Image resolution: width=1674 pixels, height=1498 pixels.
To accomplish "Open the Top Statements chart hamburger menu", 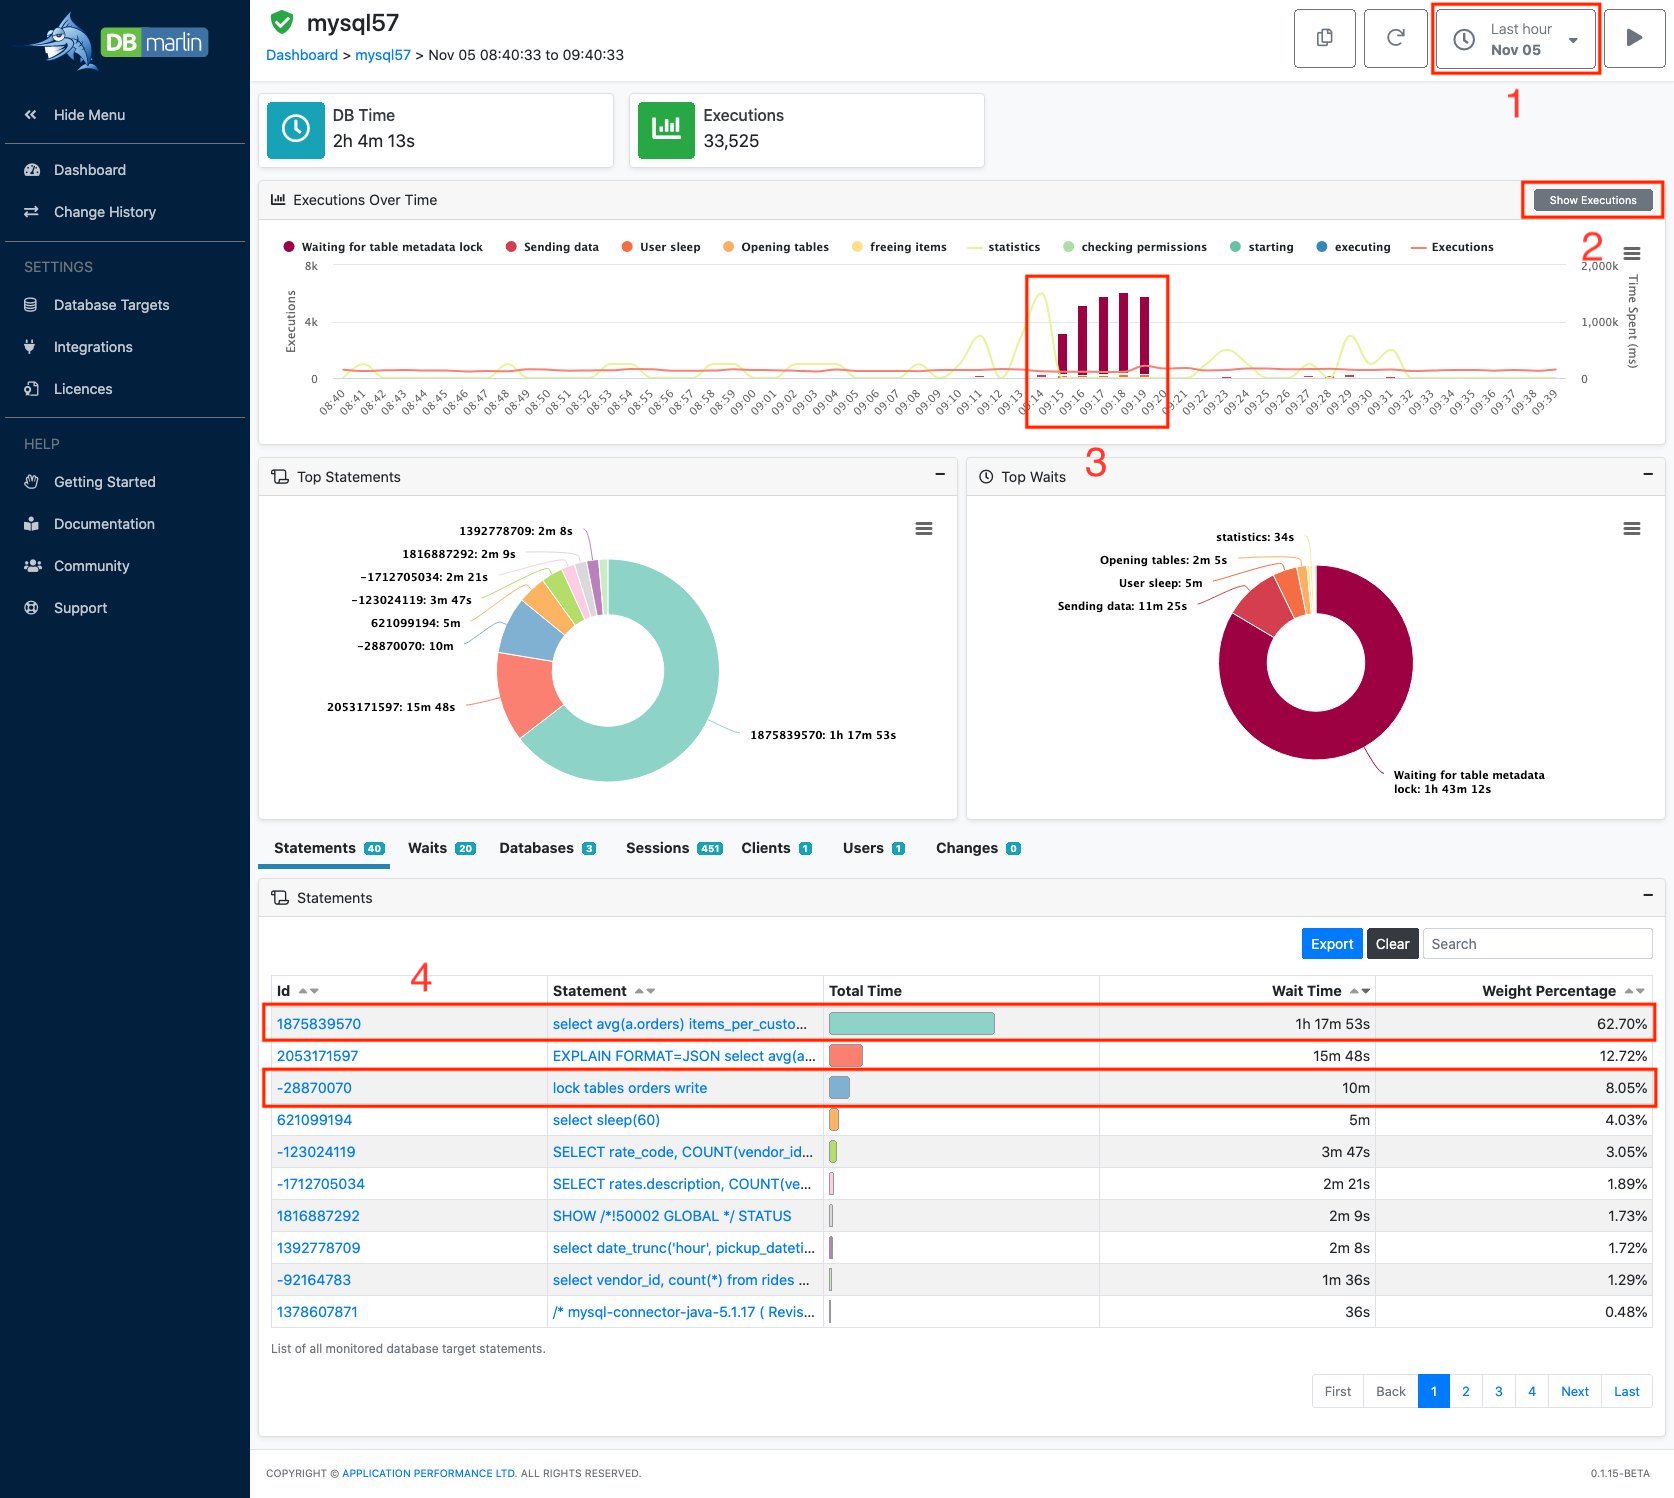I will (x=924, y=528).
